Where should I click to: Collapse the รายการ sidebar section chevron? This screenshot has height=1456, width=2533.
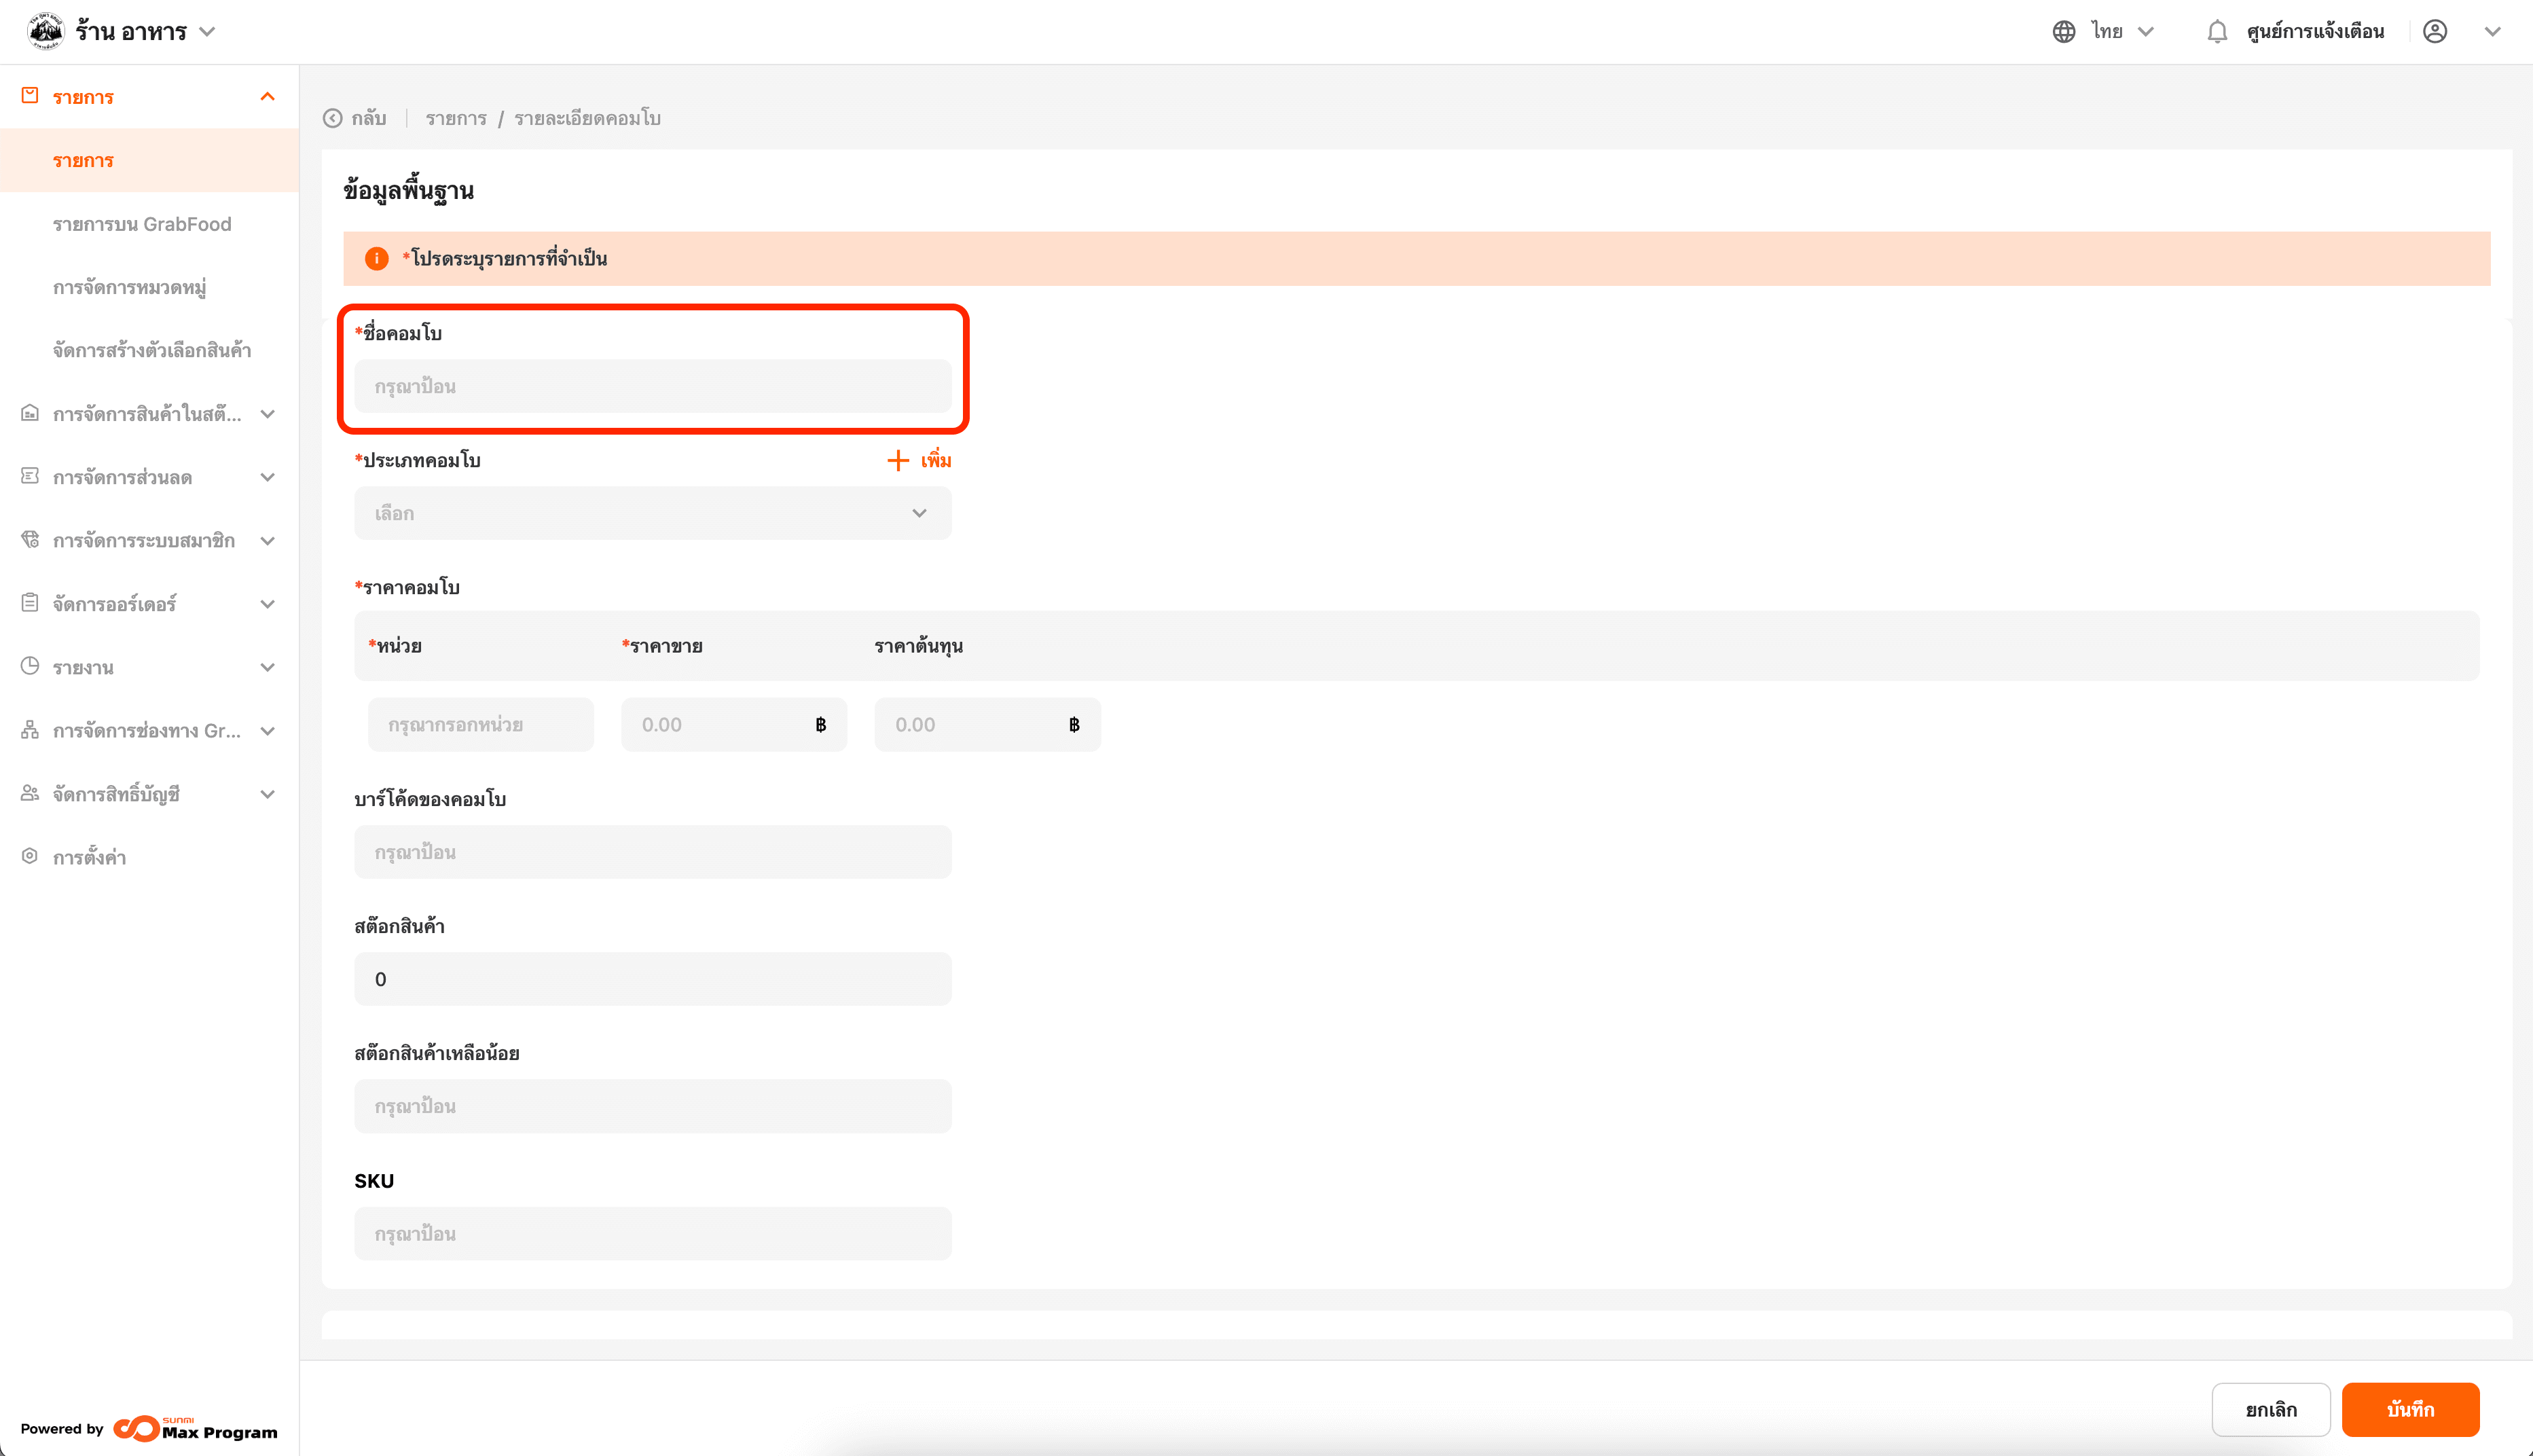pos(267,97)
